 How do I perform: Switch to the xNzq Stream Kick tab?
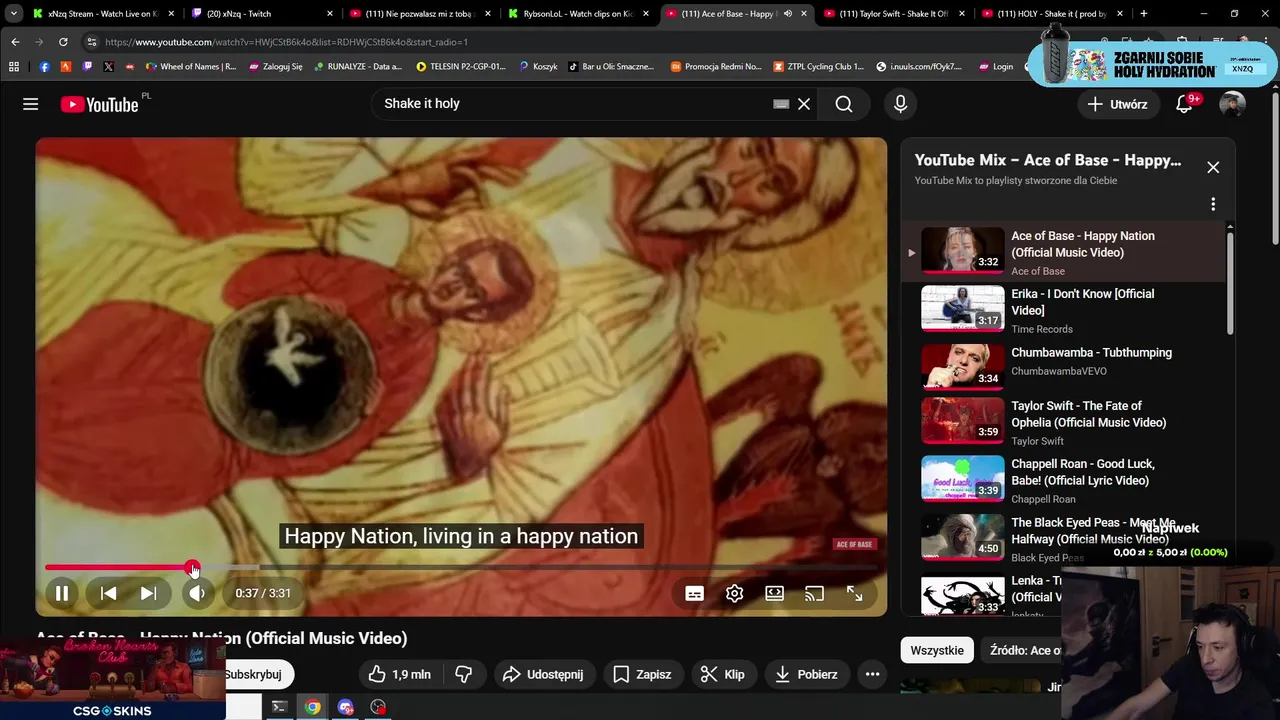(x=102, y=14)
